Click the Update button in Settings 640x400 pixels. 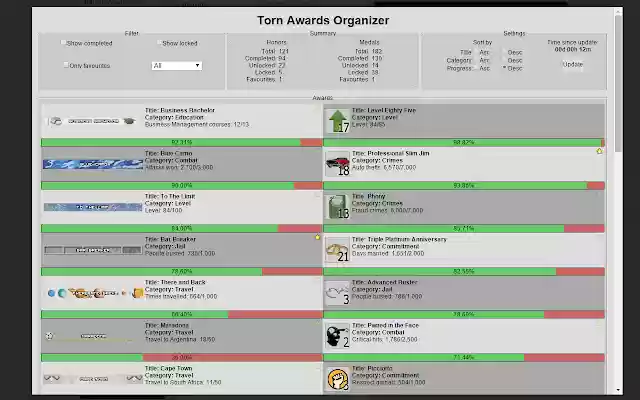[x=573, y=64]
